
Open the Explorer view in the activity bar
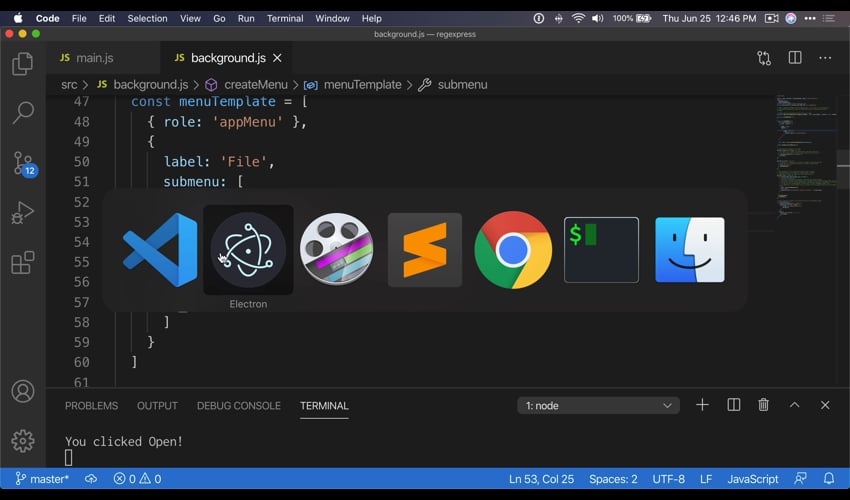pos(23,64)
